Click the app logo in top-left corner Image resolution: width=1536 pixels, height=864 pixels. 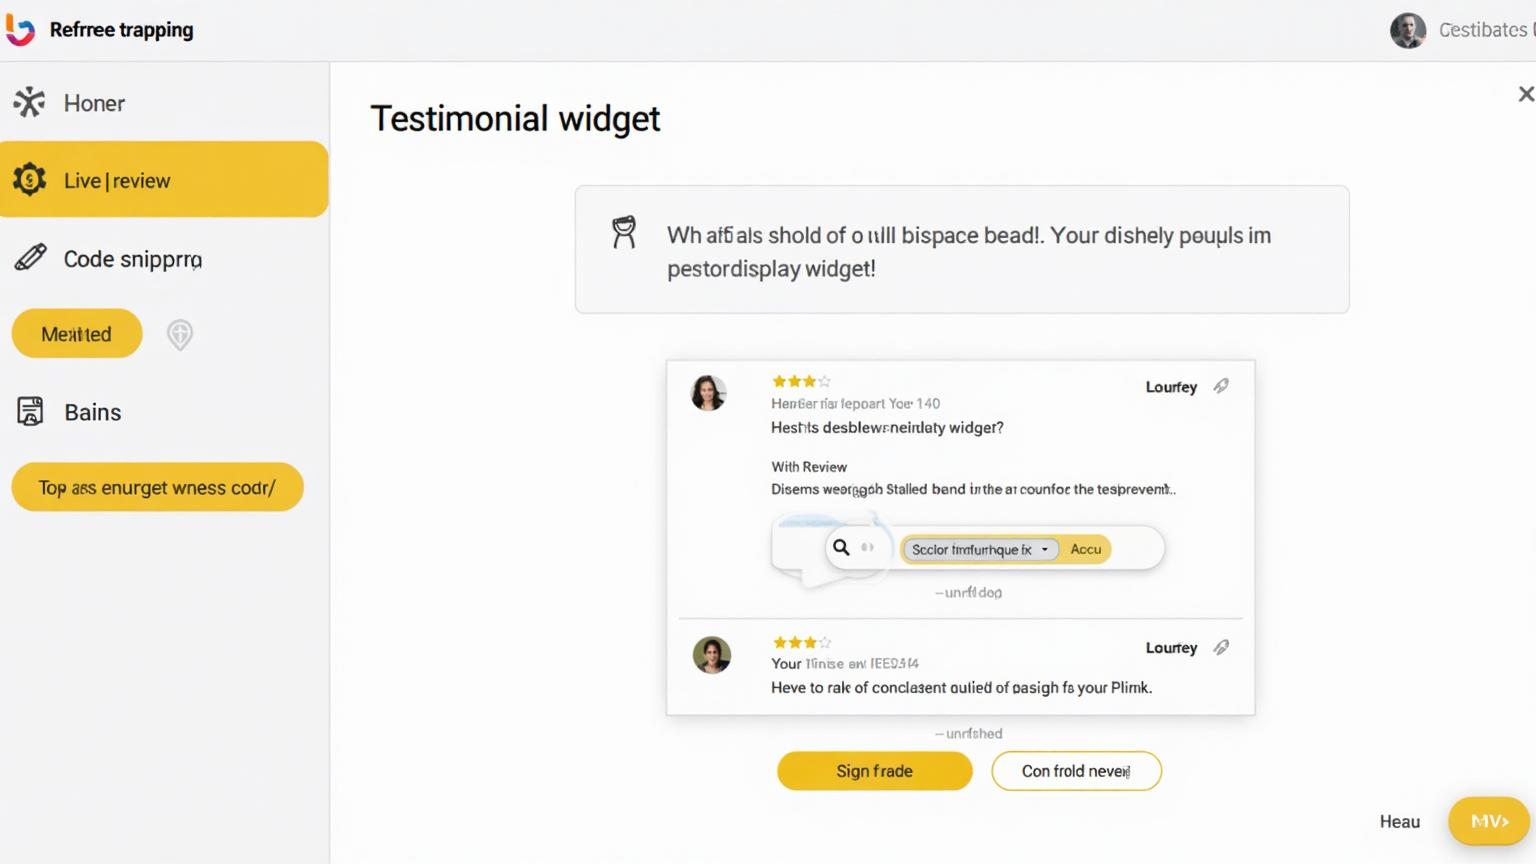point(20,30)
